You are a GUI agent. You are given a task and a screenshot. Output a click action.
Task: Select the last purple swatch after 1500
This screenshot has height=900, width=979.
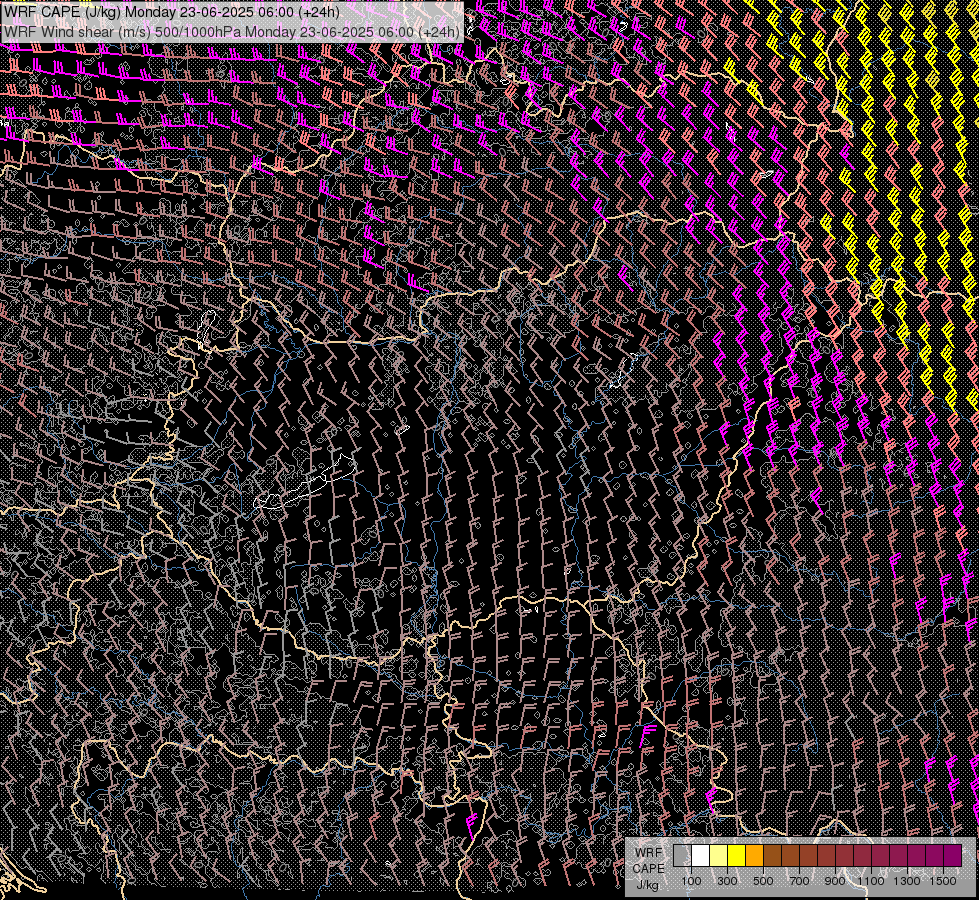click(x=953, y=855)
